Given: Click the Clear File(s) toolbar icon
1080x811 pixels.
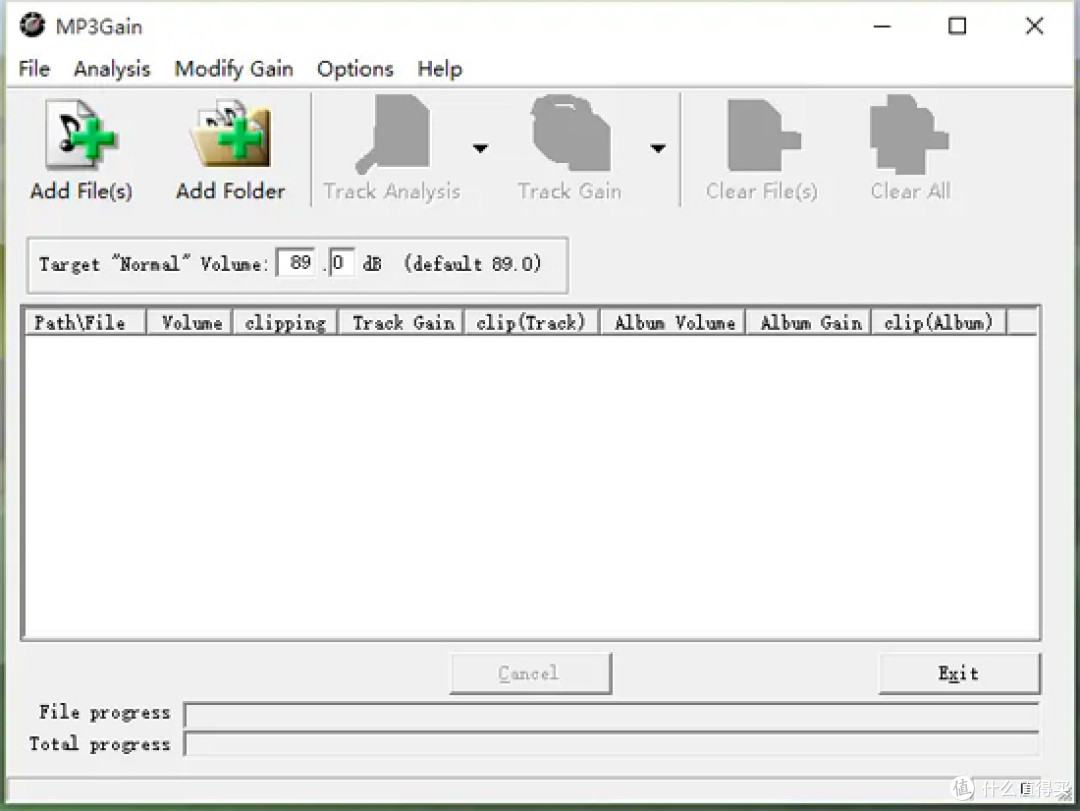Looking at the screenshot, I should [x=763, y=135].
